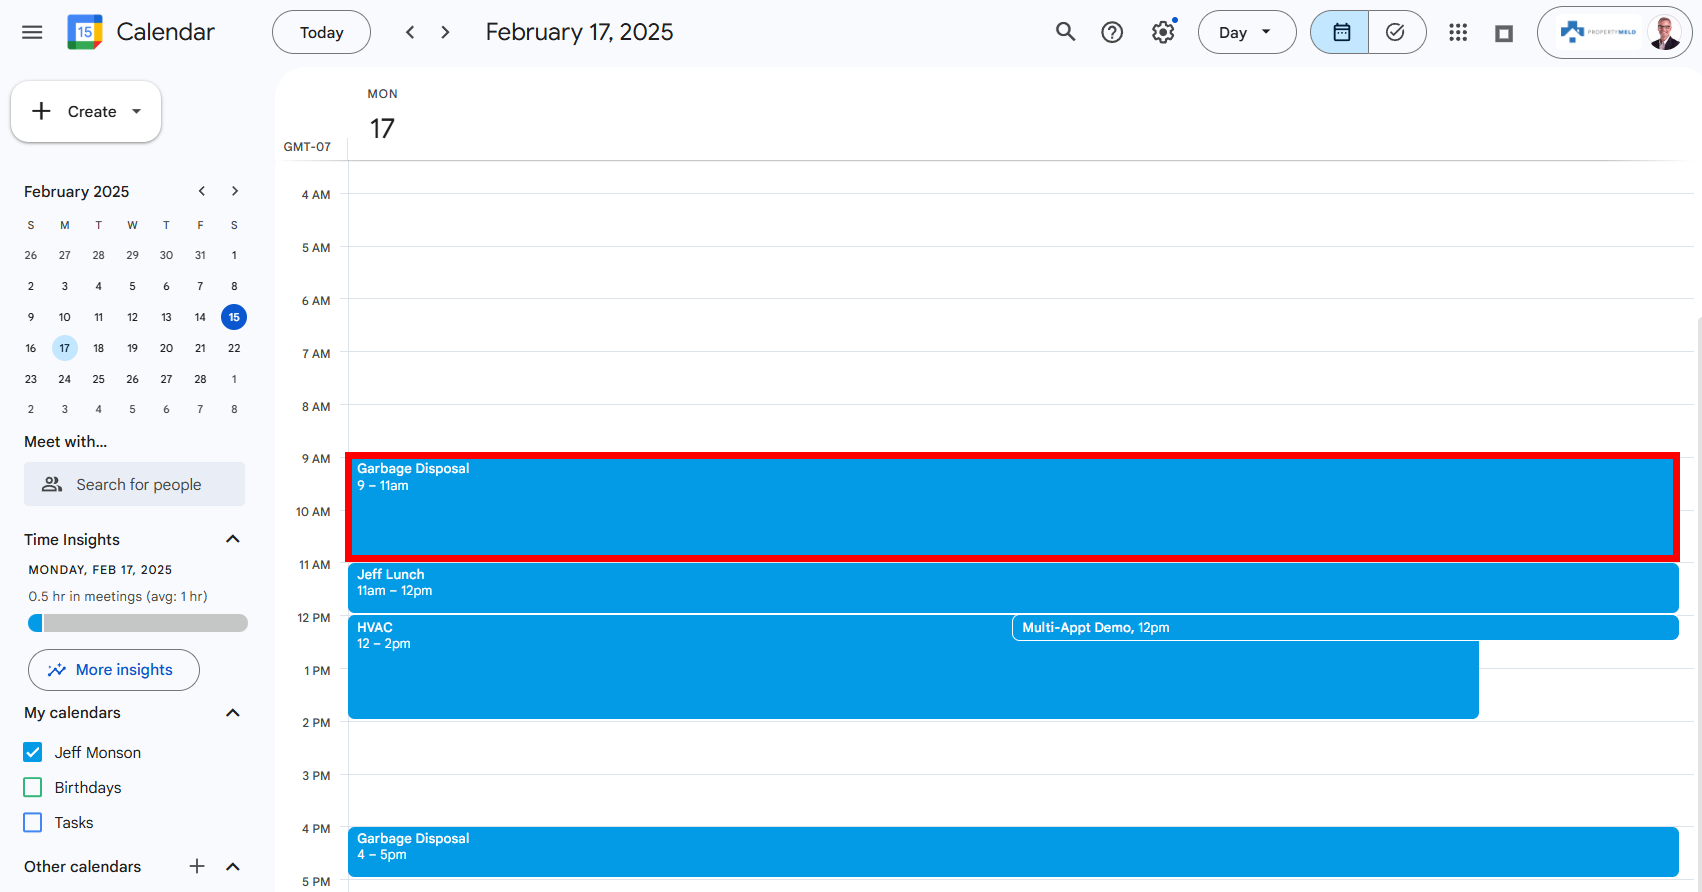
Task: Open More insights
Action: [113, 669]
